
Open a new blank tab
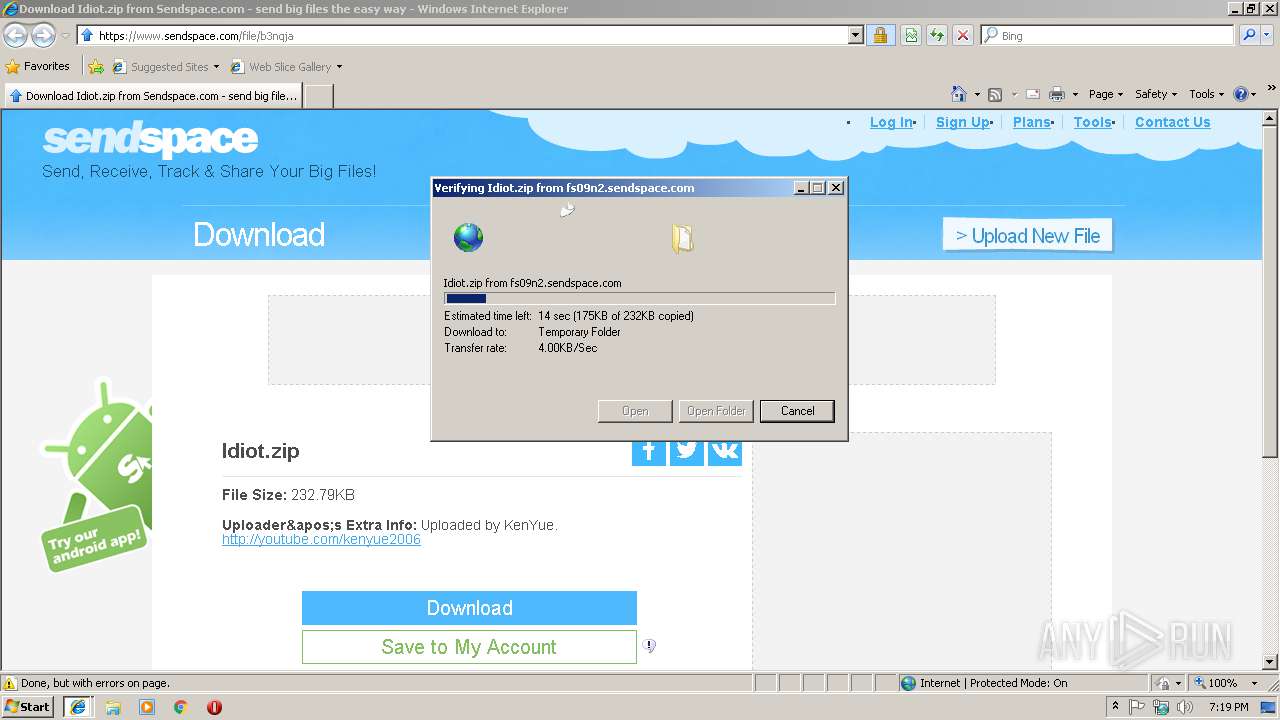click(318, 96)
